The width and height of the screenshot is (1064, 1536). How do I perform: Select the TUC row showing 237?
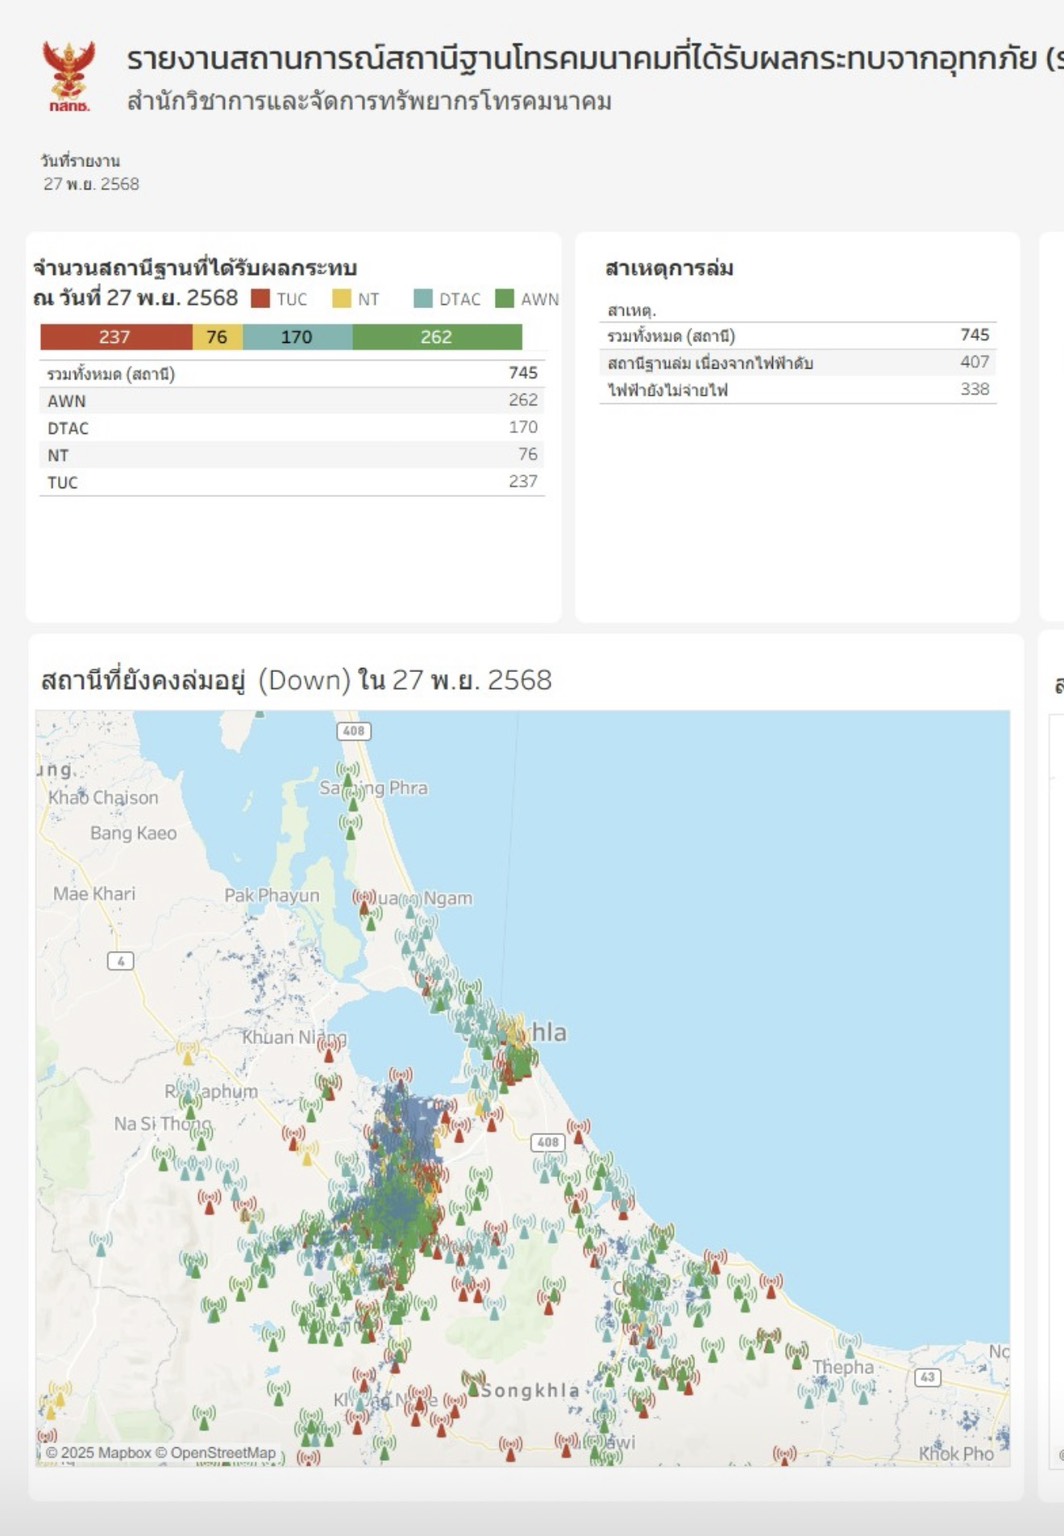point(292,481)
